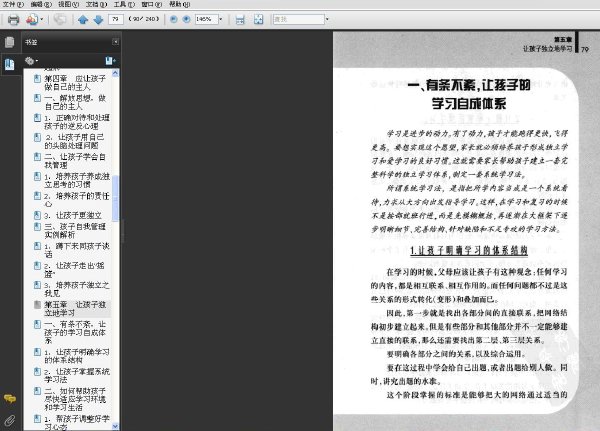Click the bookmarks panel scroll up arrow
Viewport: 600px width, 431px height.
click(x=116, y=73)
